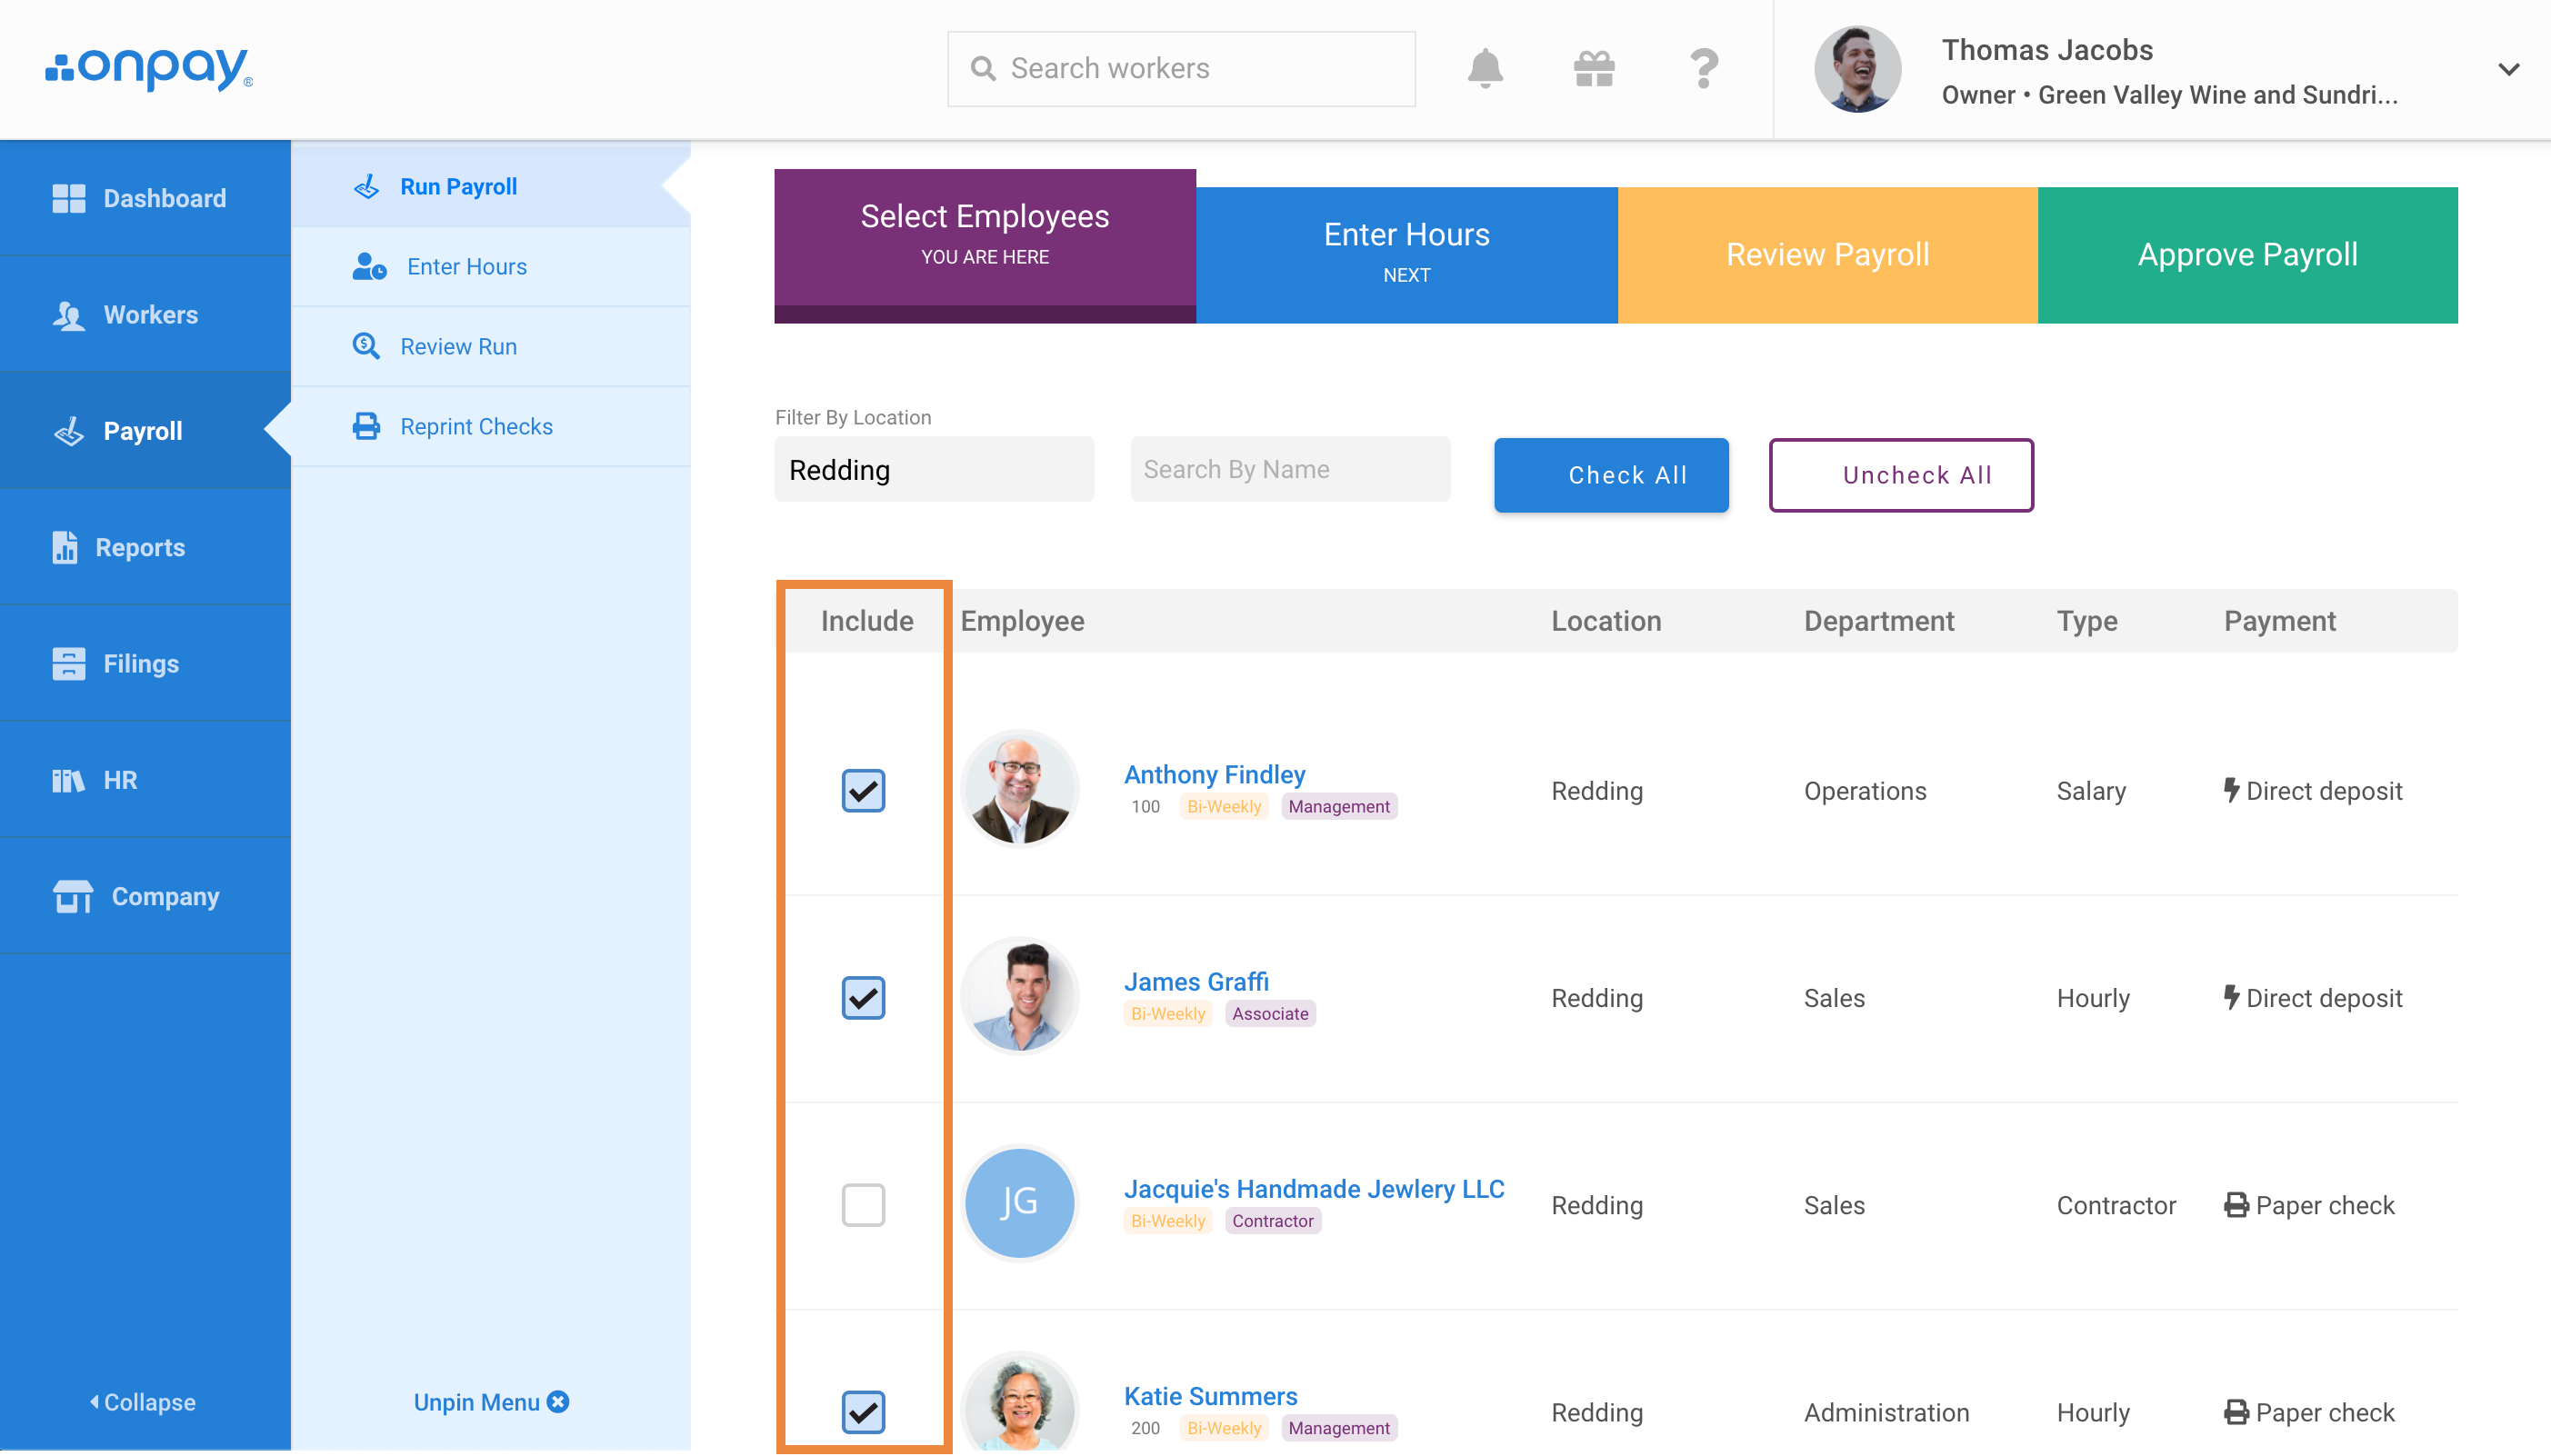Collapse the left sidebar
The width and height of the screenshot is (2551, 1456).
[143, 1402]
